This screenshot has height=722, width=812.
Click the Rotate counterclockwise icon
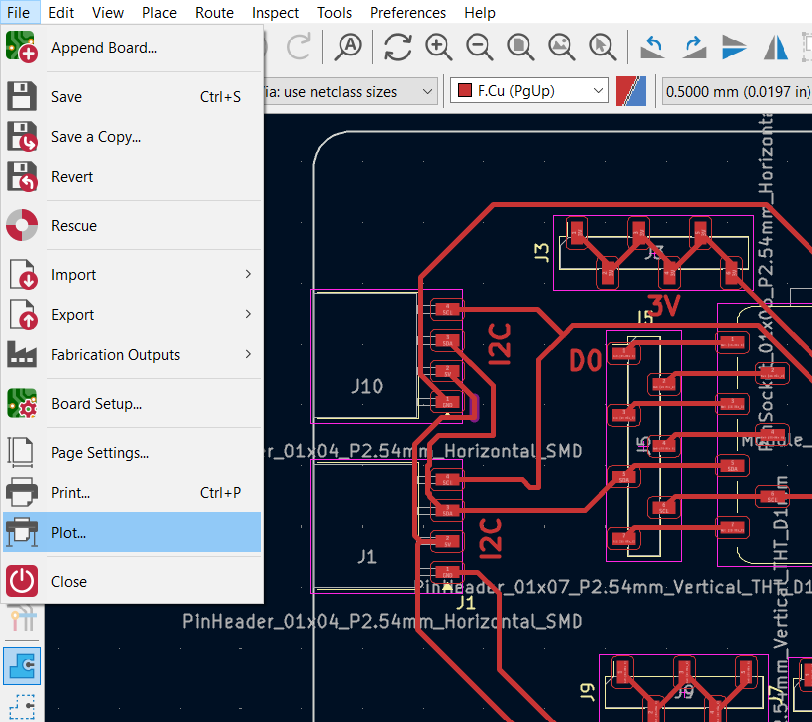pos(653,46)
